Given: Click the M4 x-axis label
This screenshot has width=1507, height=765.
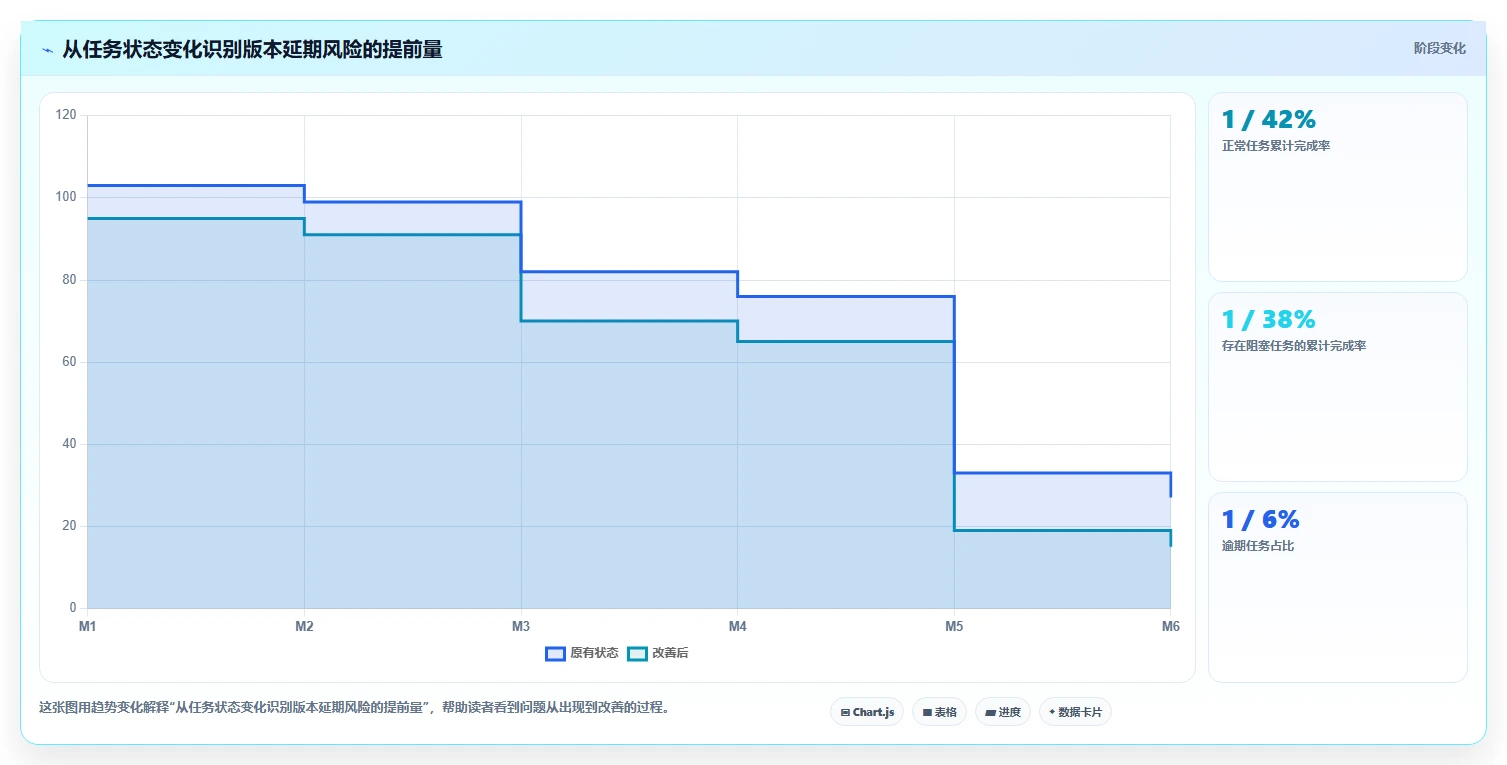Looking at the screenshot, I should coord(737,627).
